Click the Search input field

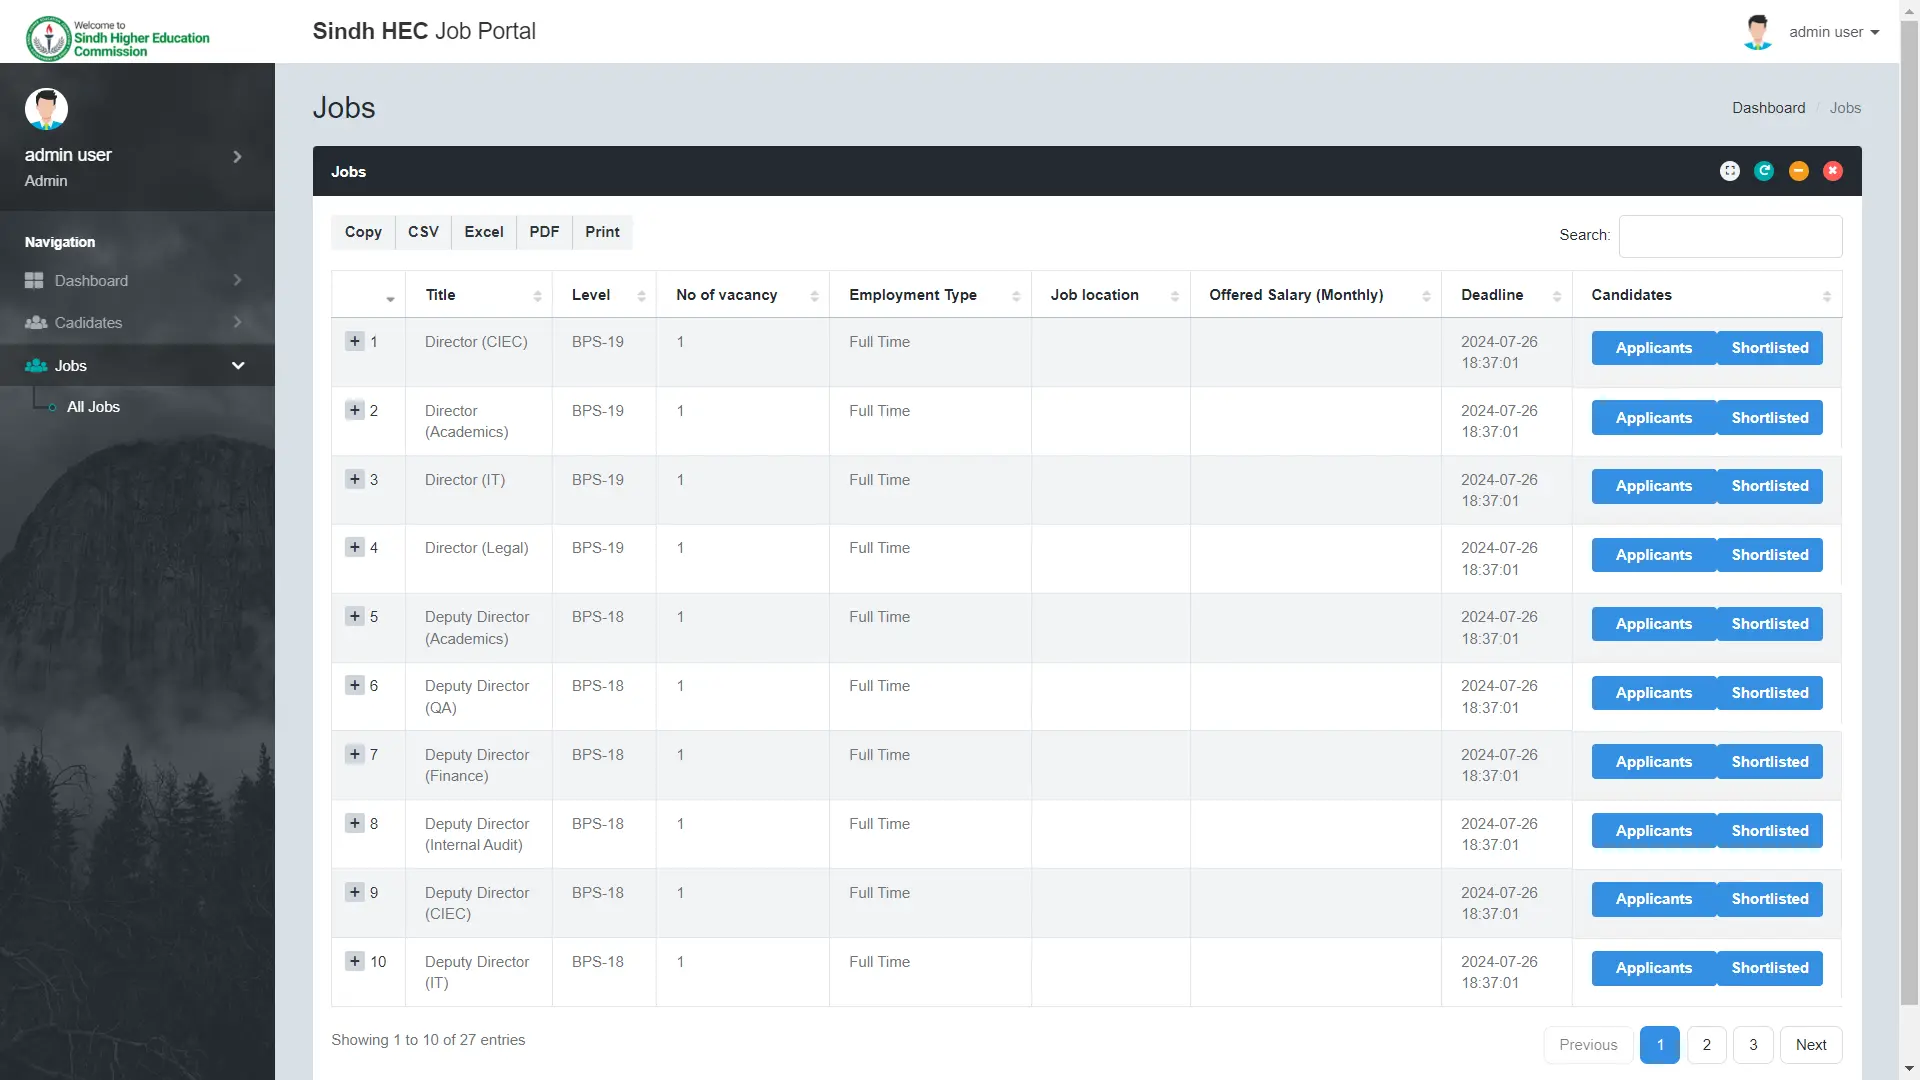click(x=1730, y=236)
